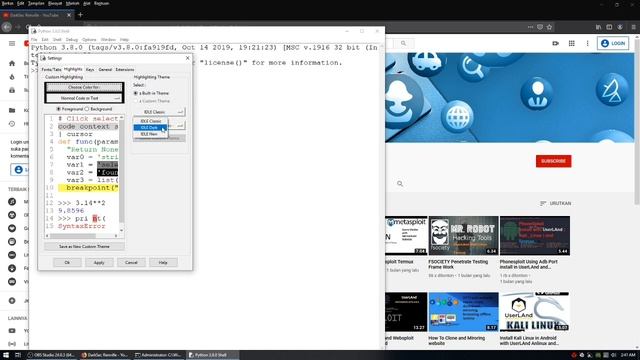The height and width of the screenshot is (360, 640).
Task: Click the YouTube search magnifier button
Action: tap(403, 43)
